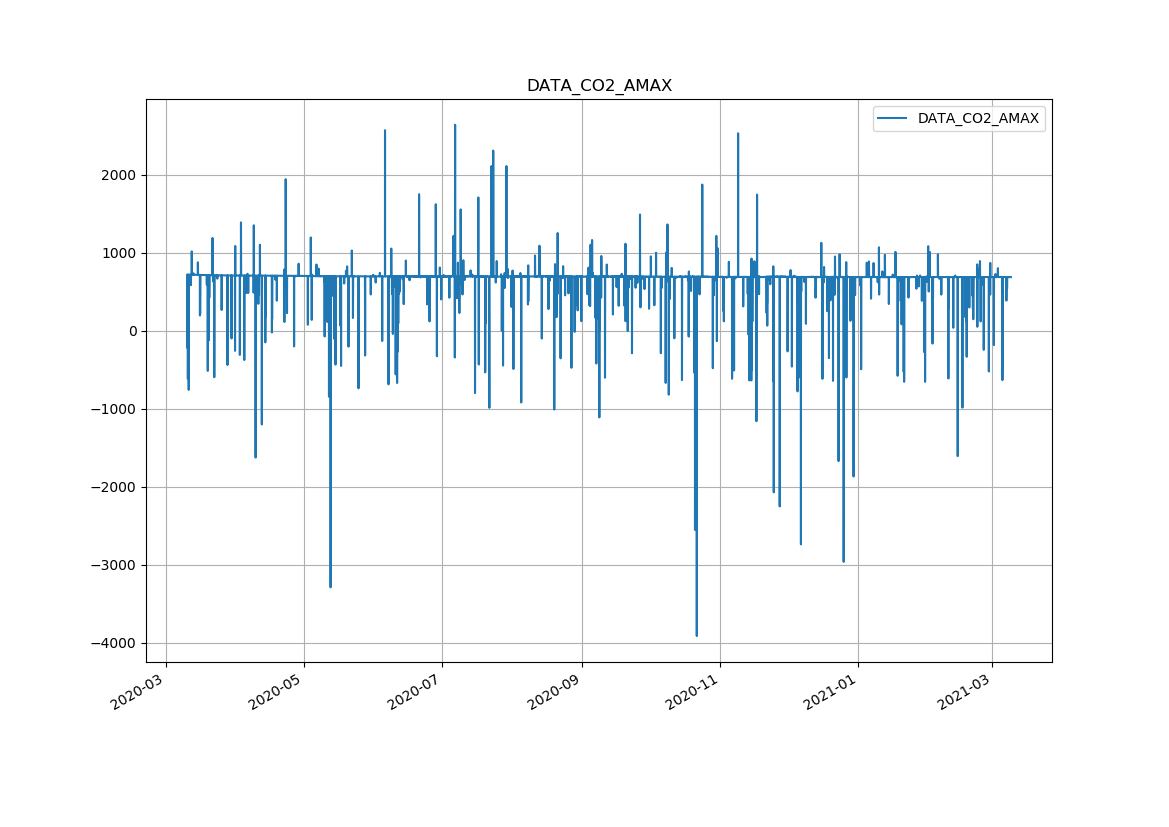Click the 2000 y-axis tick label

(x=120, y=176)
